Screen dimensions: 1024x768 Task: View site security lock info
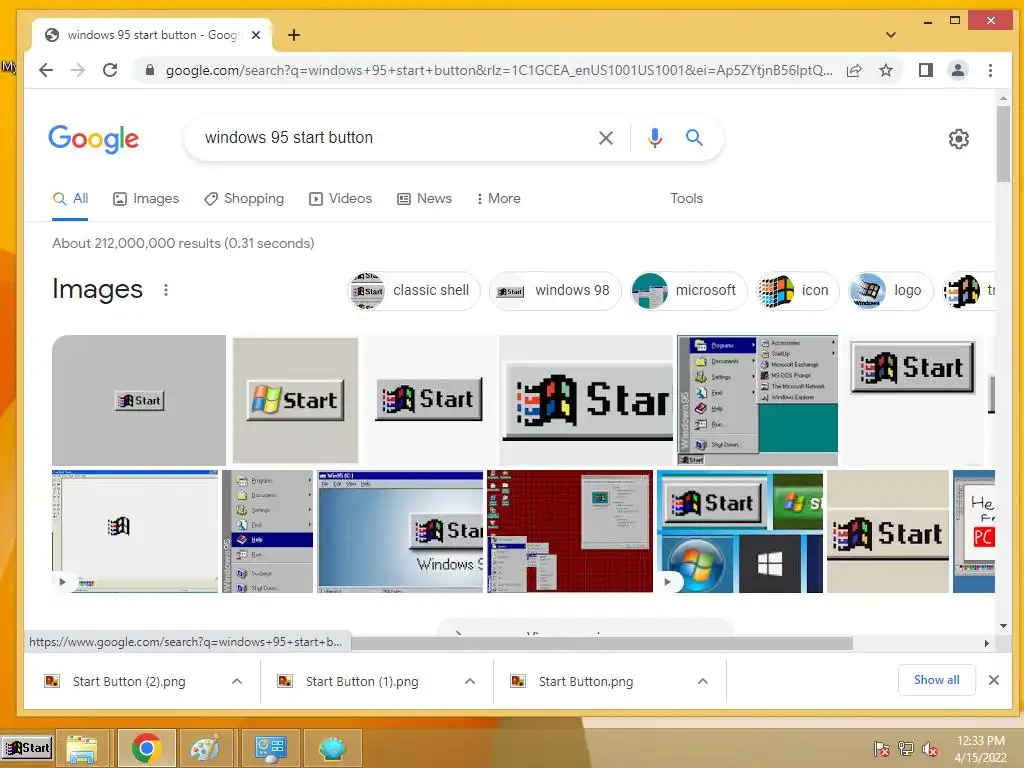(150, 70)
